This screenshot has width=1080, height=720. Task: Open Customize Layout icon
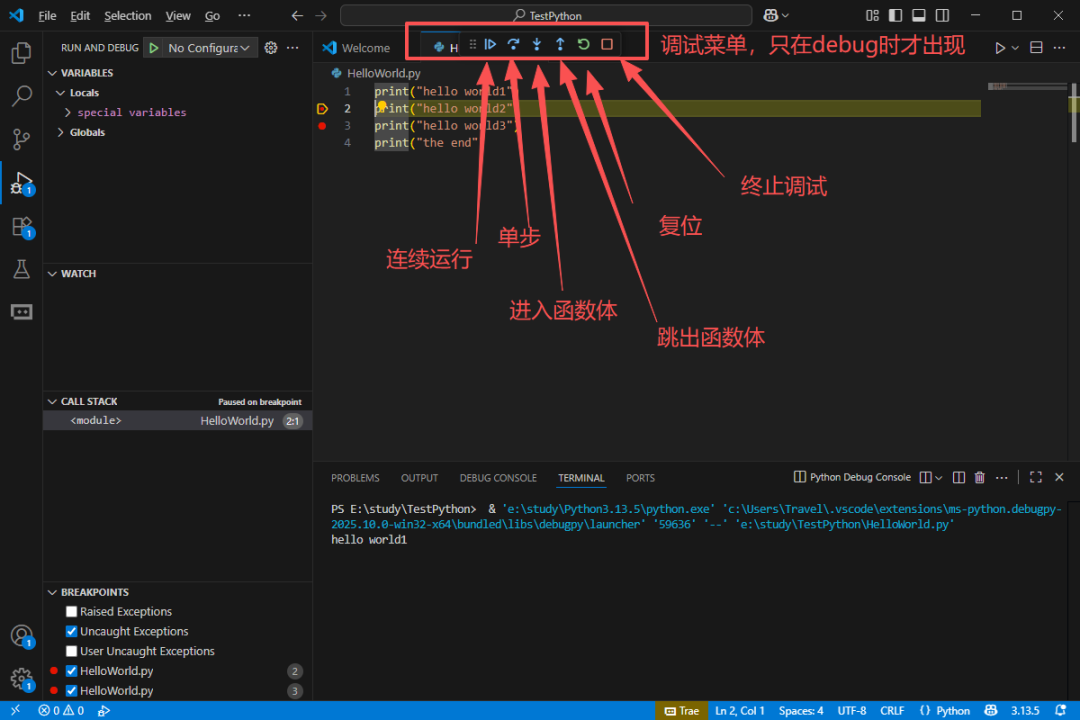pos(872,15)
